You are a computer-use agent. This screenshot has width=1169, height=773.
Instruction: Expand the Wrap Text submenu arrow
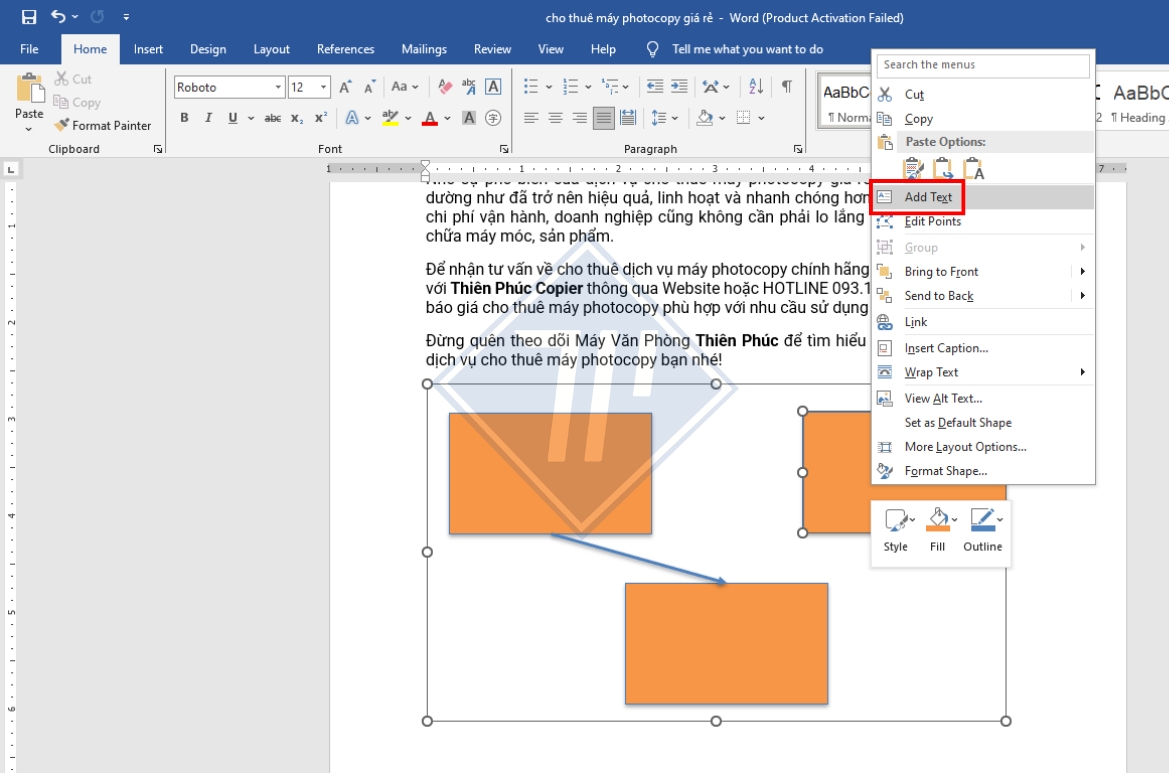[x=1082, y=372]
